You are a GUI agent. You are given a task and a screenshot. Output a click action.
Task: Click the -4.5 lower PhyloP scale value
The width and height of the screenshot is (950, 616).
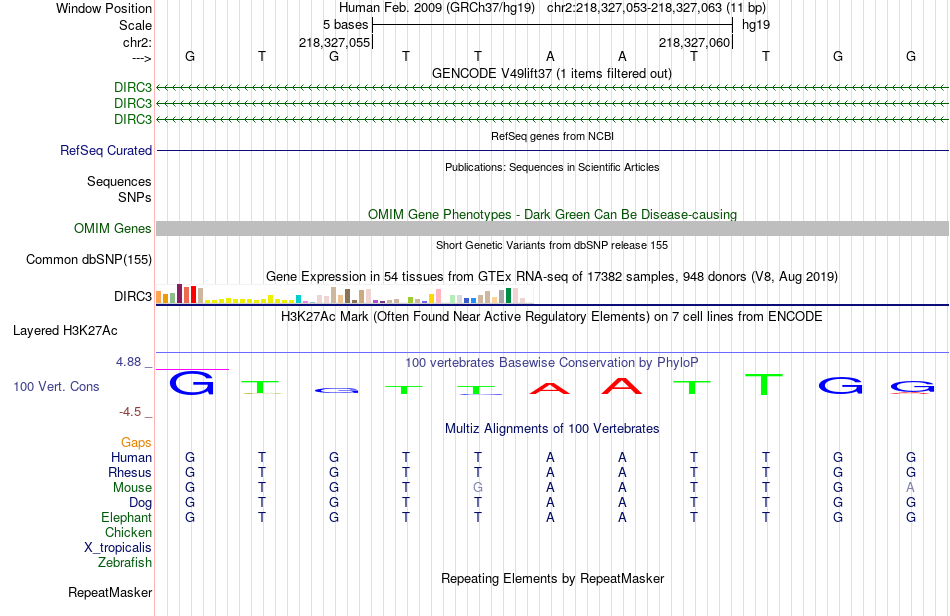[130, 412]
